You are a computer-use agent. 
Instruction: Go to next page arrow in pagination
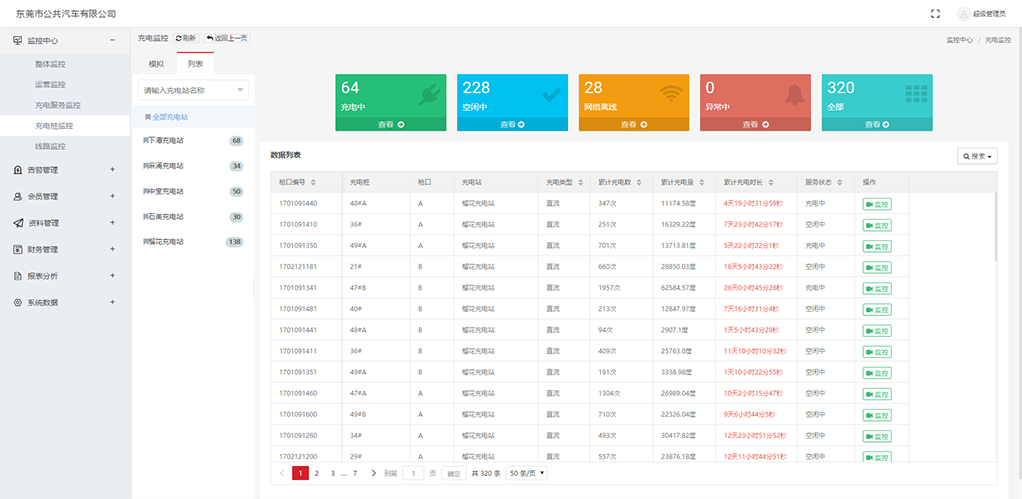[374, 473]
